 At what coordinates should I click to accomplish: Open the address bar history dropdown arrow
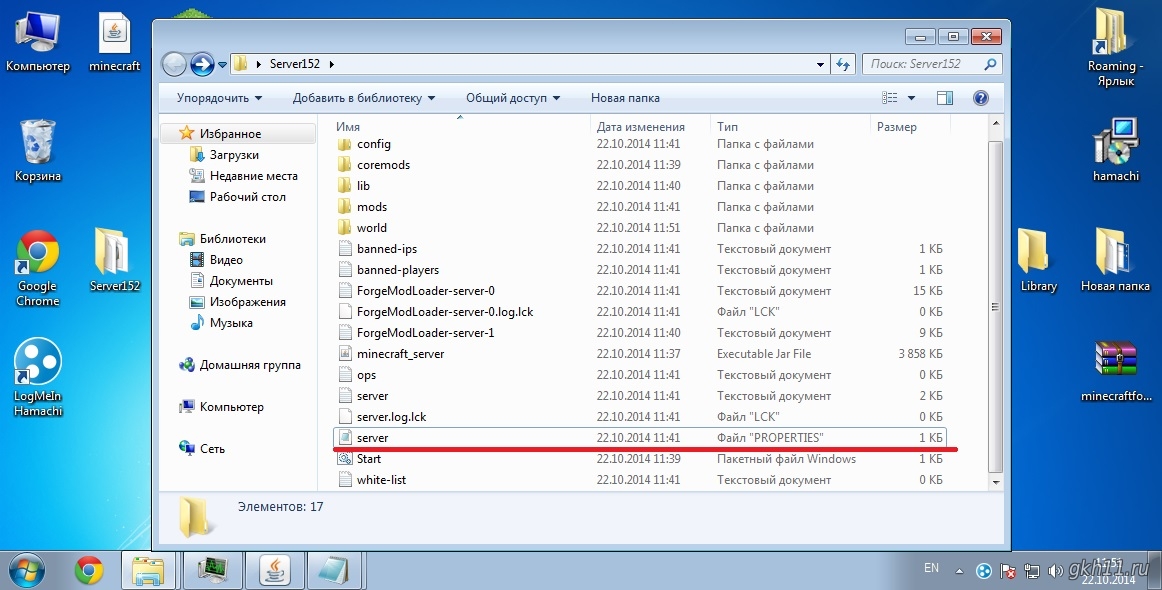click(820, 64)
